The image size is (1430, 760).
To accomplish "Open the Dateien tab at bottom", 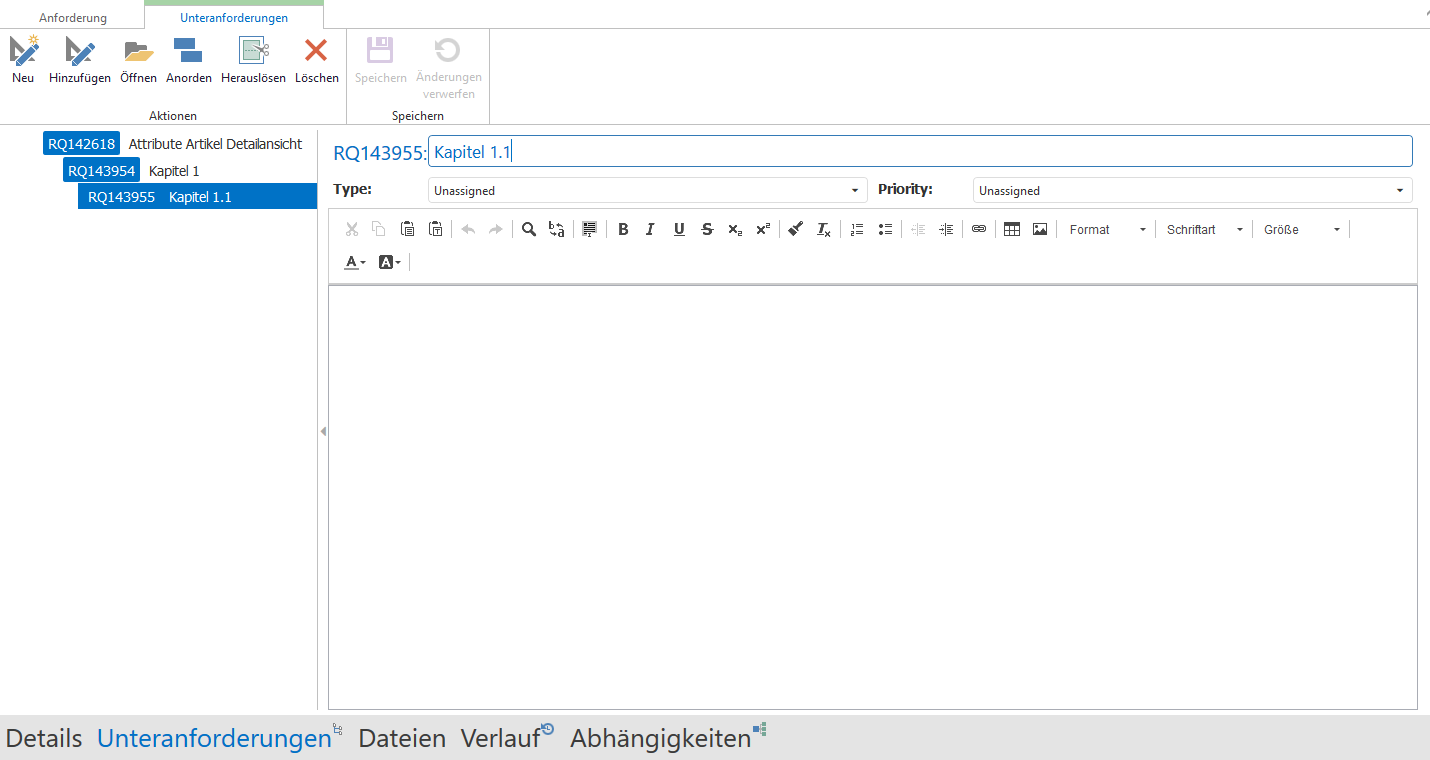I will tap(401, 739).
